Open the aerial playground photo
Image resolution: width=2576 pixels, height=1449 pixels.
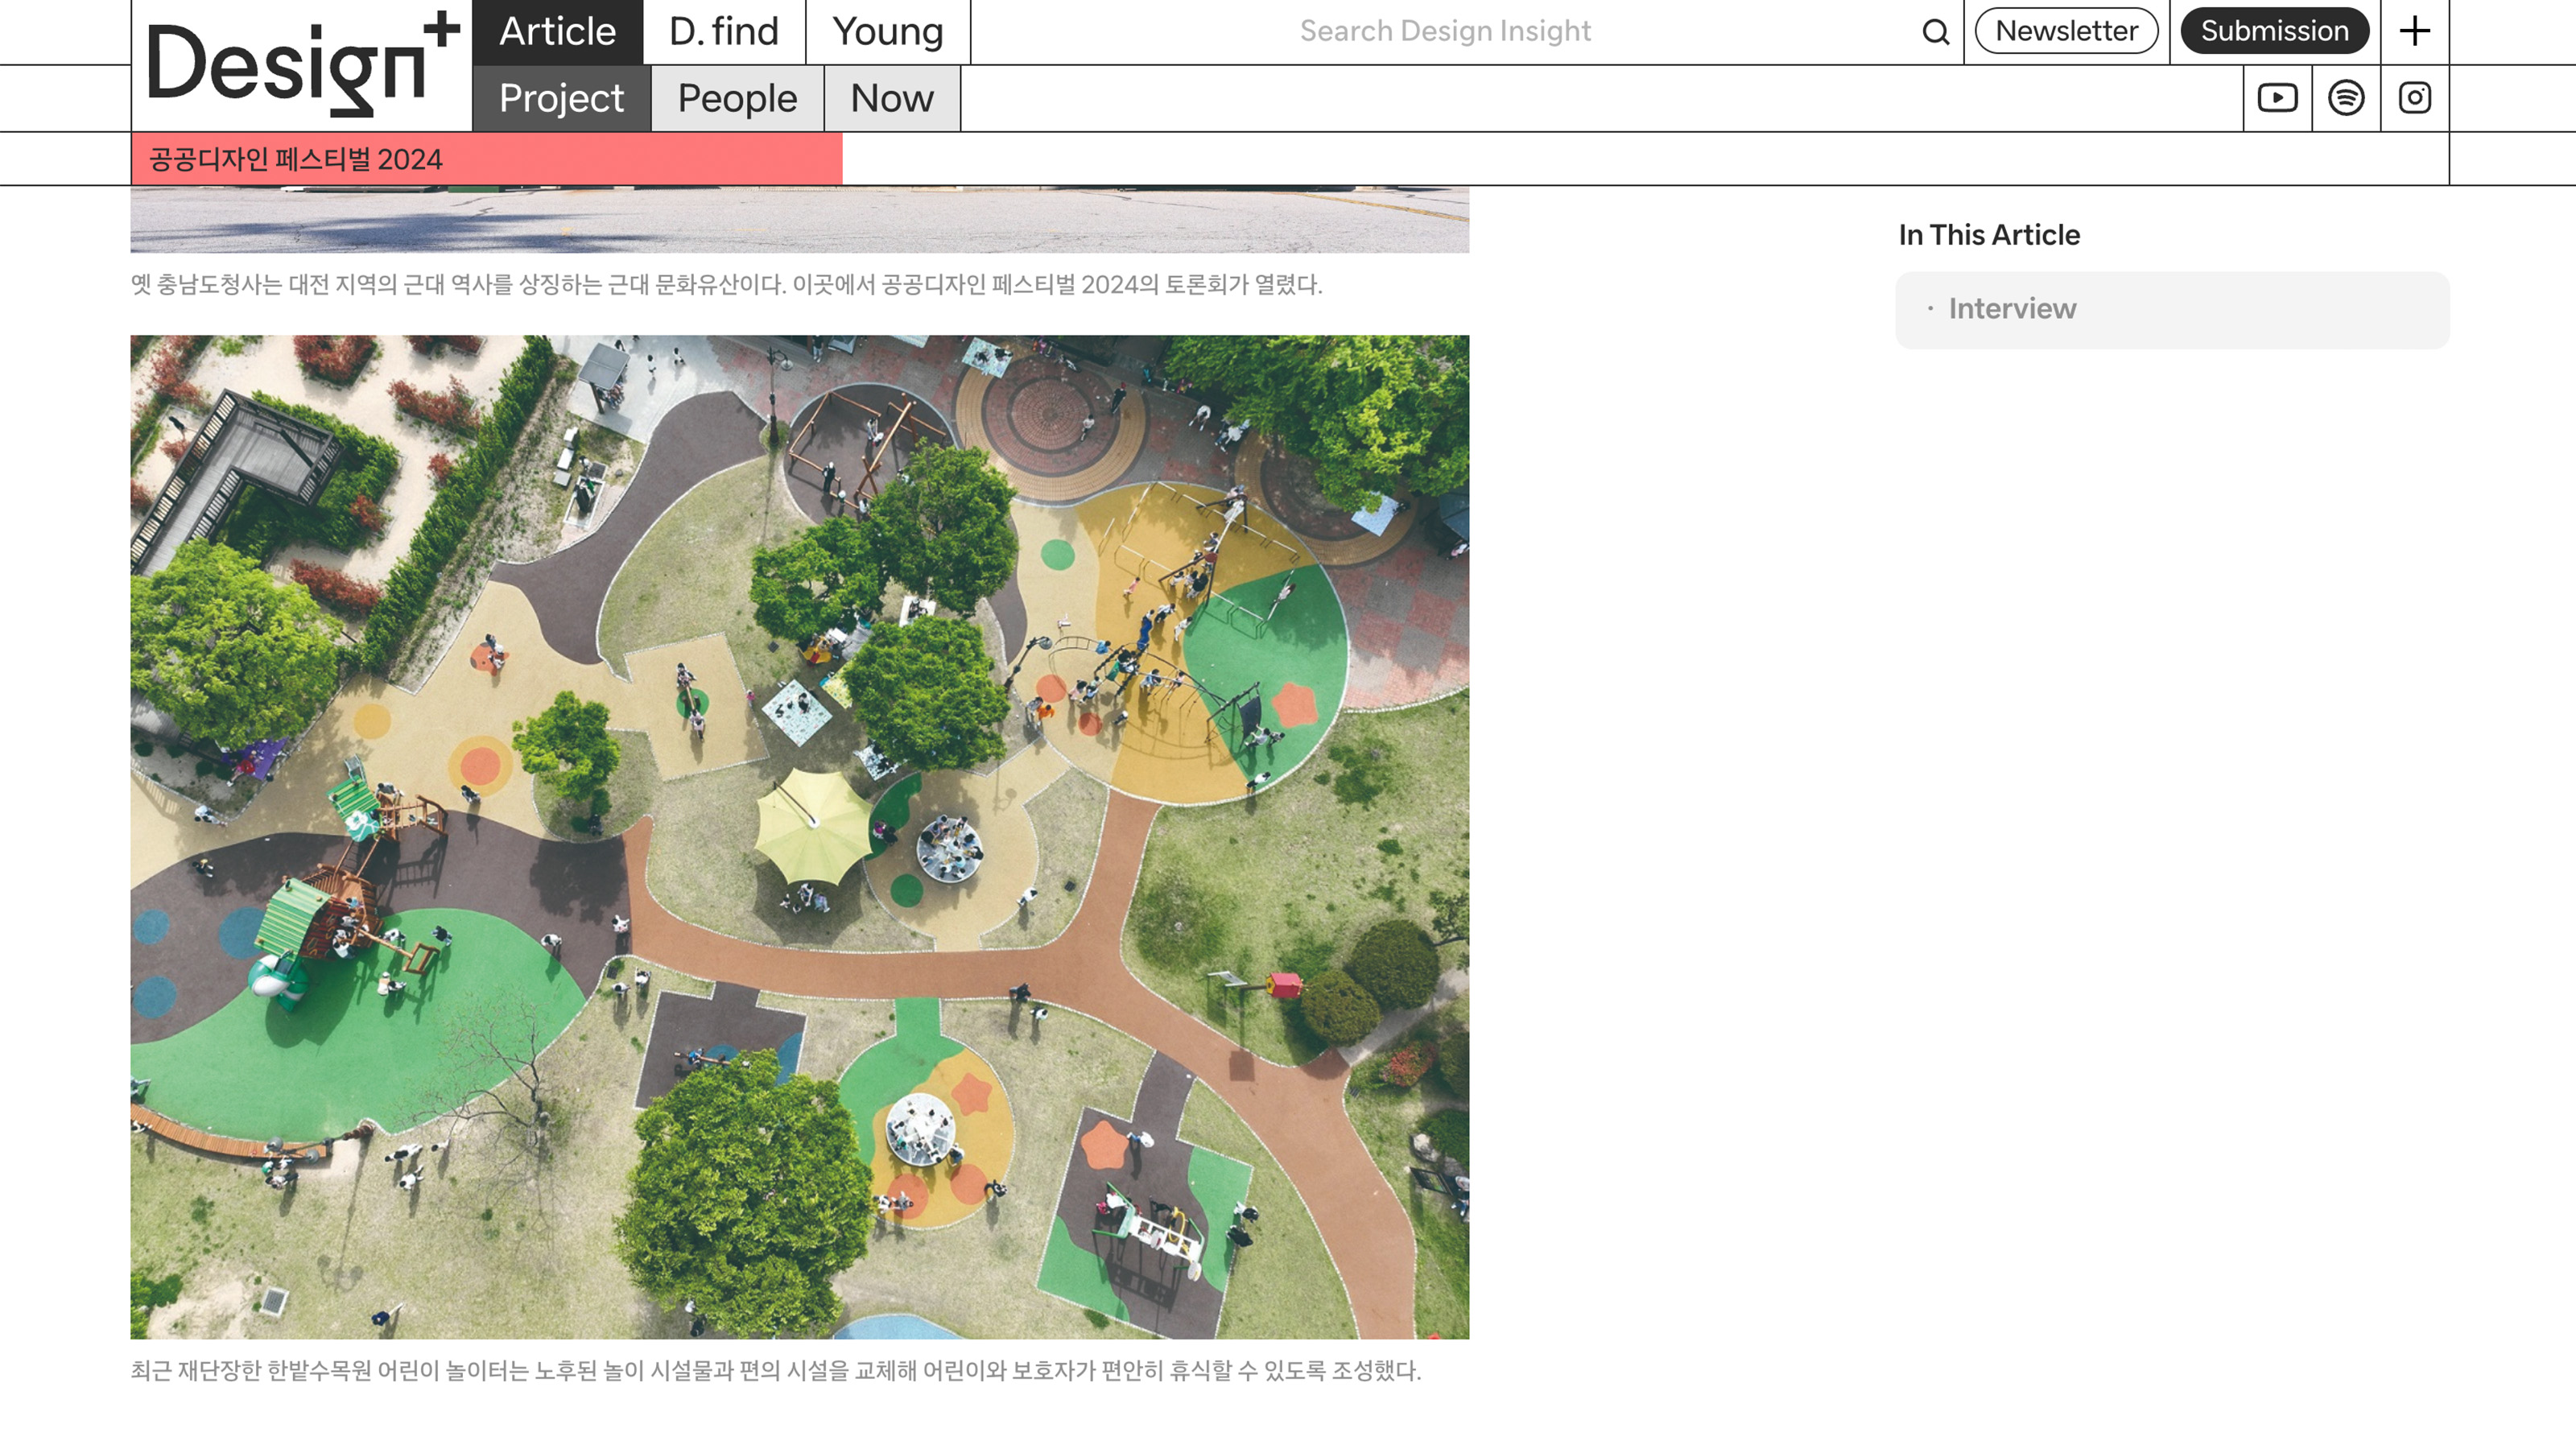(799, 836)
